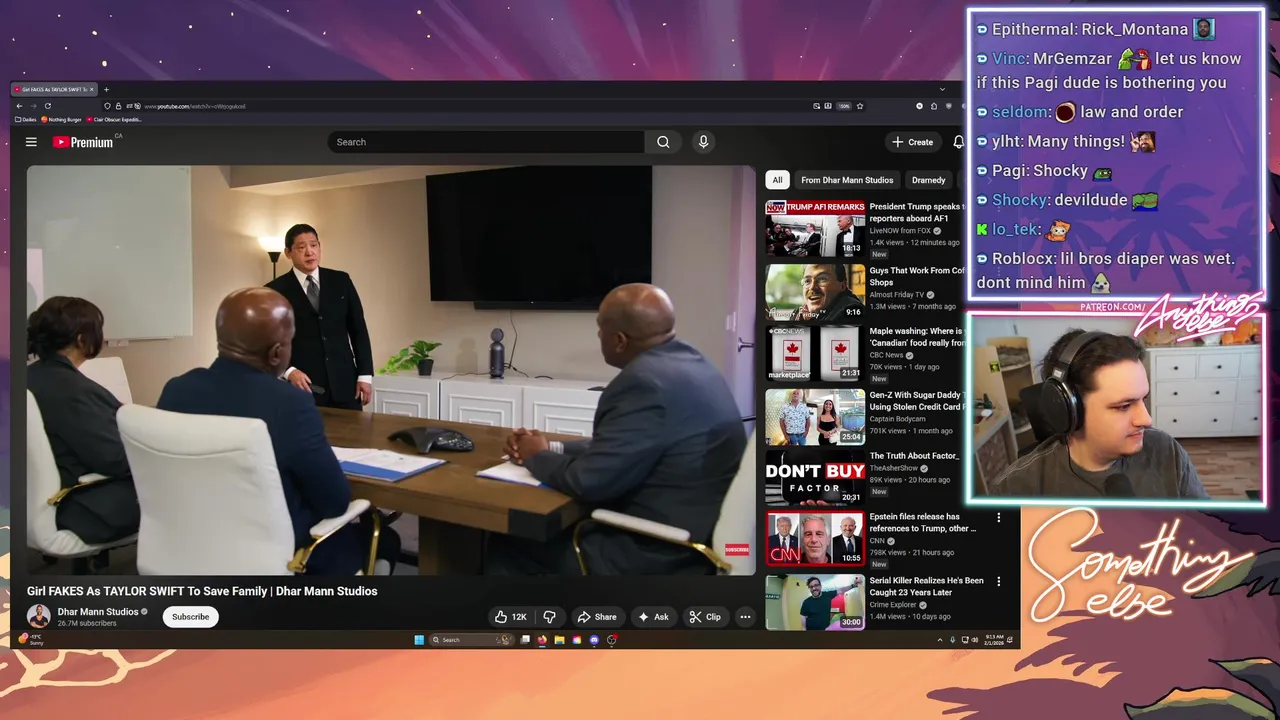Image resolution: width=1280 pixels, height=720 pixels.
Task: Open Guys That Work From Coffee Shops thumbnail
Action: tap(815, 292)
